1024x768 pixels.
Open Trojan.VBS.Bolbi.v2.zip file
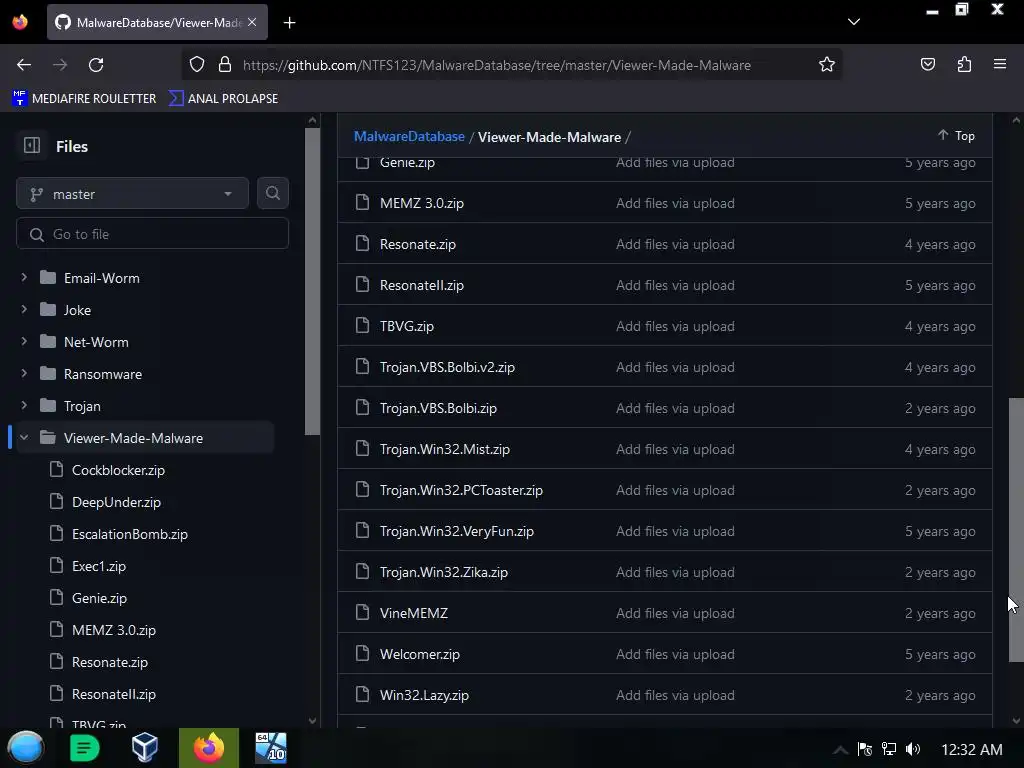tap(447, 367)
